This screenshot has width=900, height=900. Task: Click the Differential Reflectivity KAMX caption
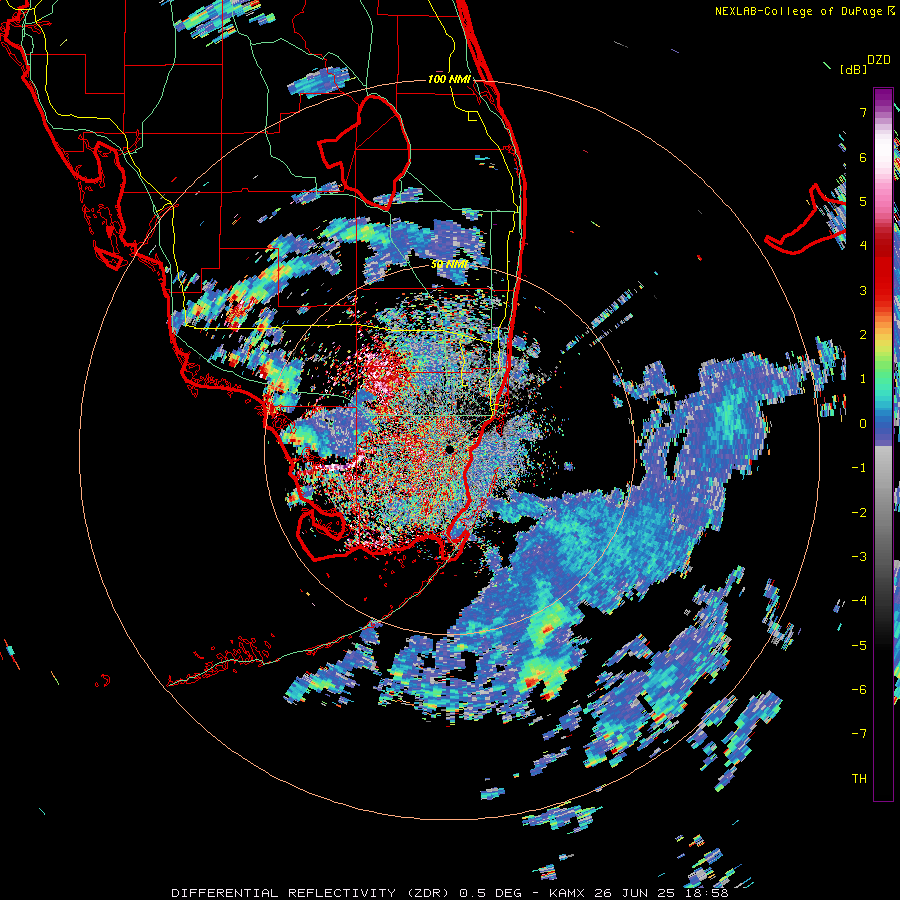pyautogui.click(x=450, y=893)
